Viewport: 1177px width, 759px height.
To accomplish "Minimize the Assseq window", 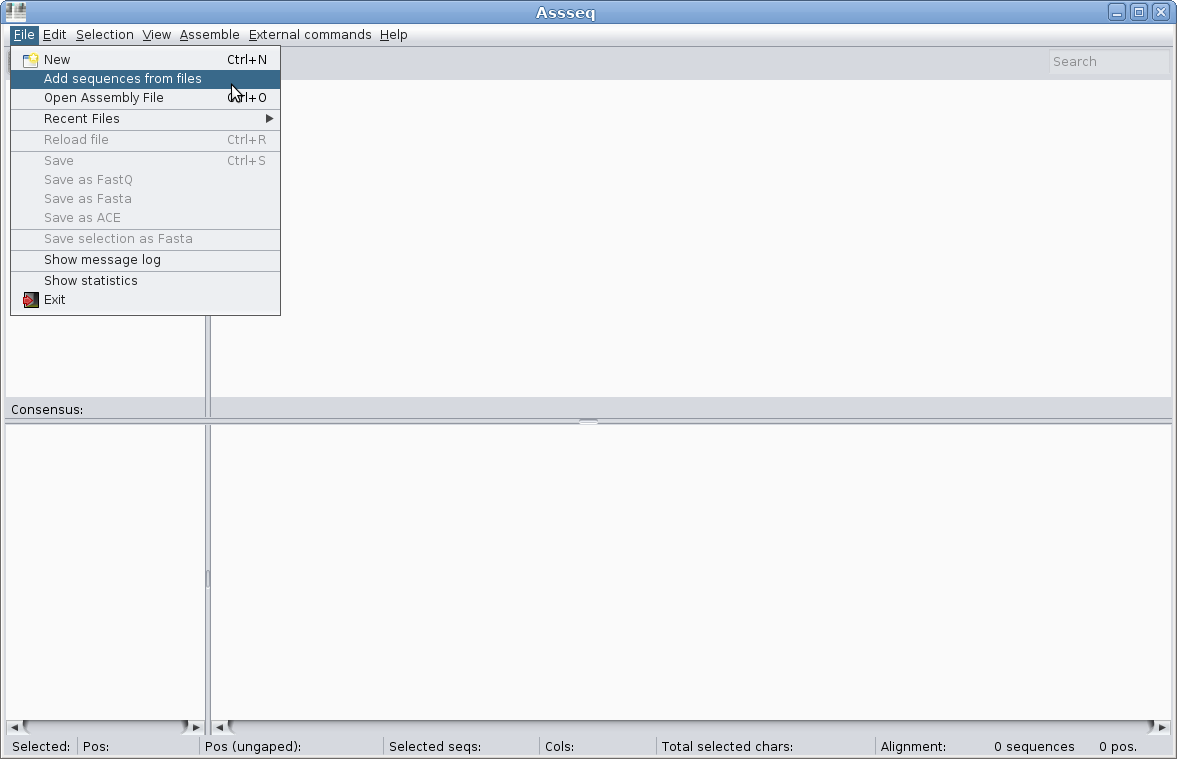I will pos(1117,12).
